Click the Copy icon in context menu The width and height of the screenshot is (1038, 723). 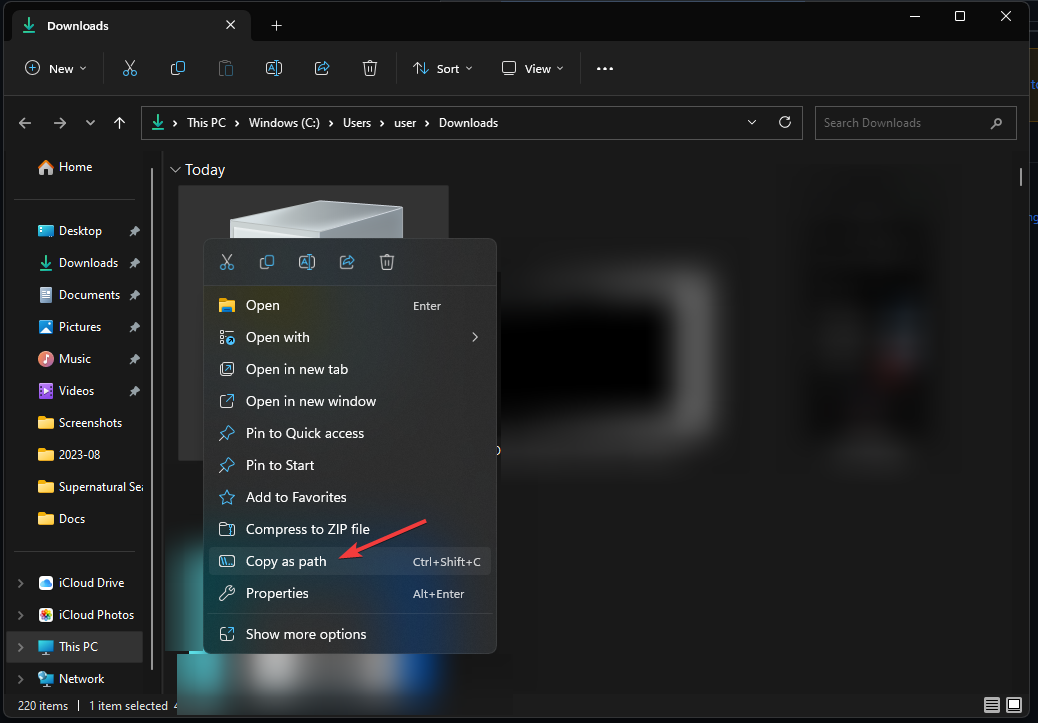coord(267,262)
